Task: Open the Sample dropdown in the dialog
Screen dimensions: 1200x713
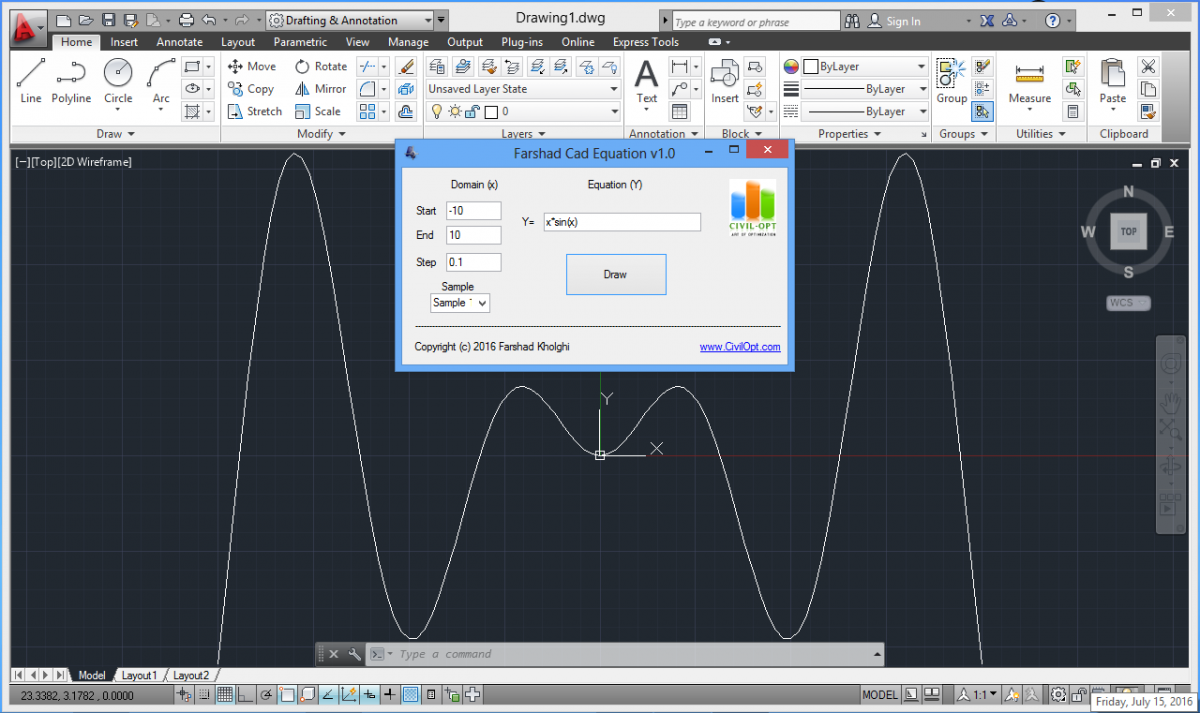Action: pyautogui.click(x=460, y=303)
